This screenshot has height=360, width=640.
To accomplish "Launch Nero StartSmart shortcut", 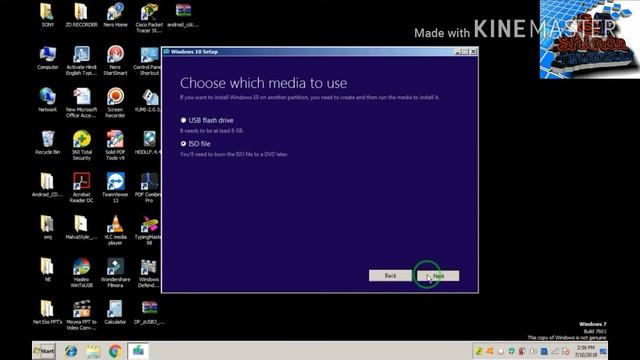I will (x=115, y=60).
